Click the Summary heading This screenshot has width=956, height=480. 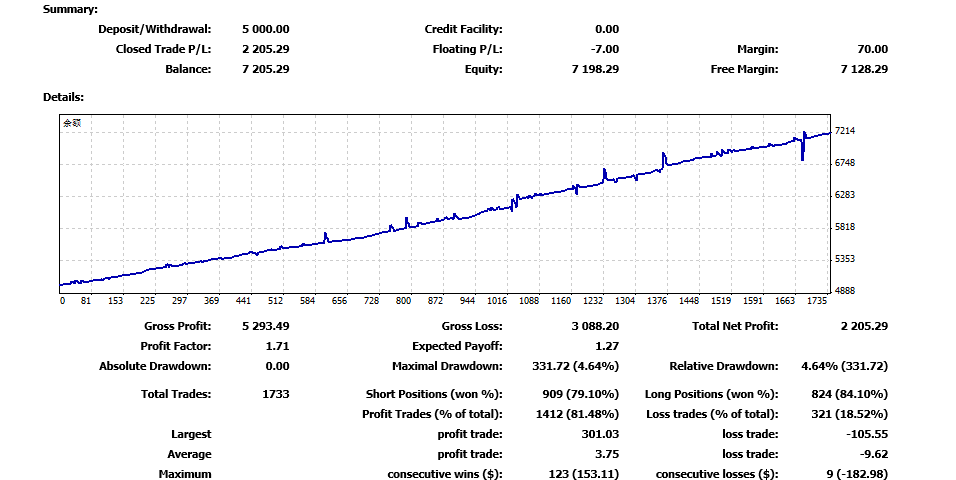(70, 10)
